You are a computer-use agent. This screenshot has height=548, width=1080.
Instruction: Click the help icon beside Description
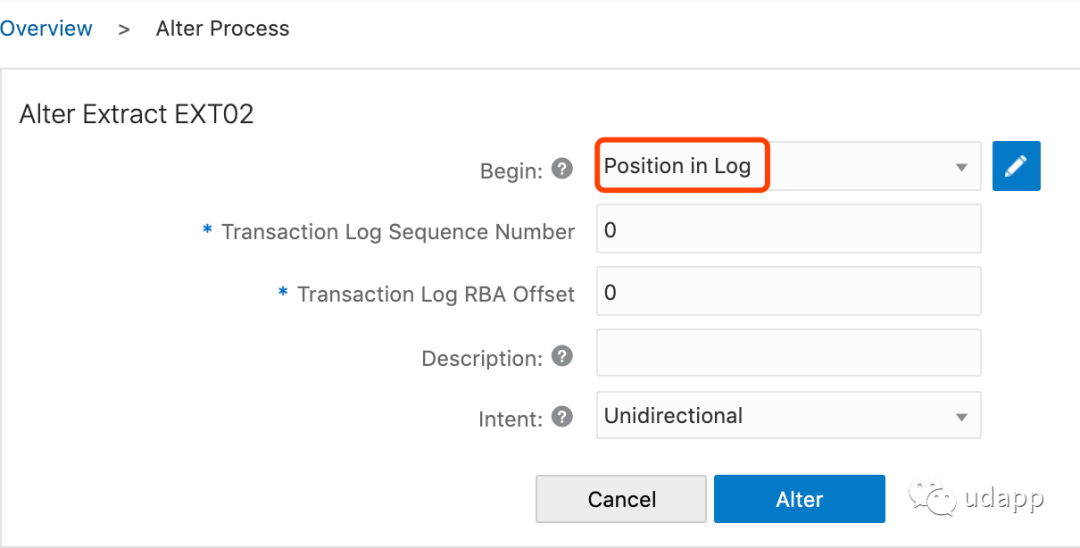click(x=563, y=356)
